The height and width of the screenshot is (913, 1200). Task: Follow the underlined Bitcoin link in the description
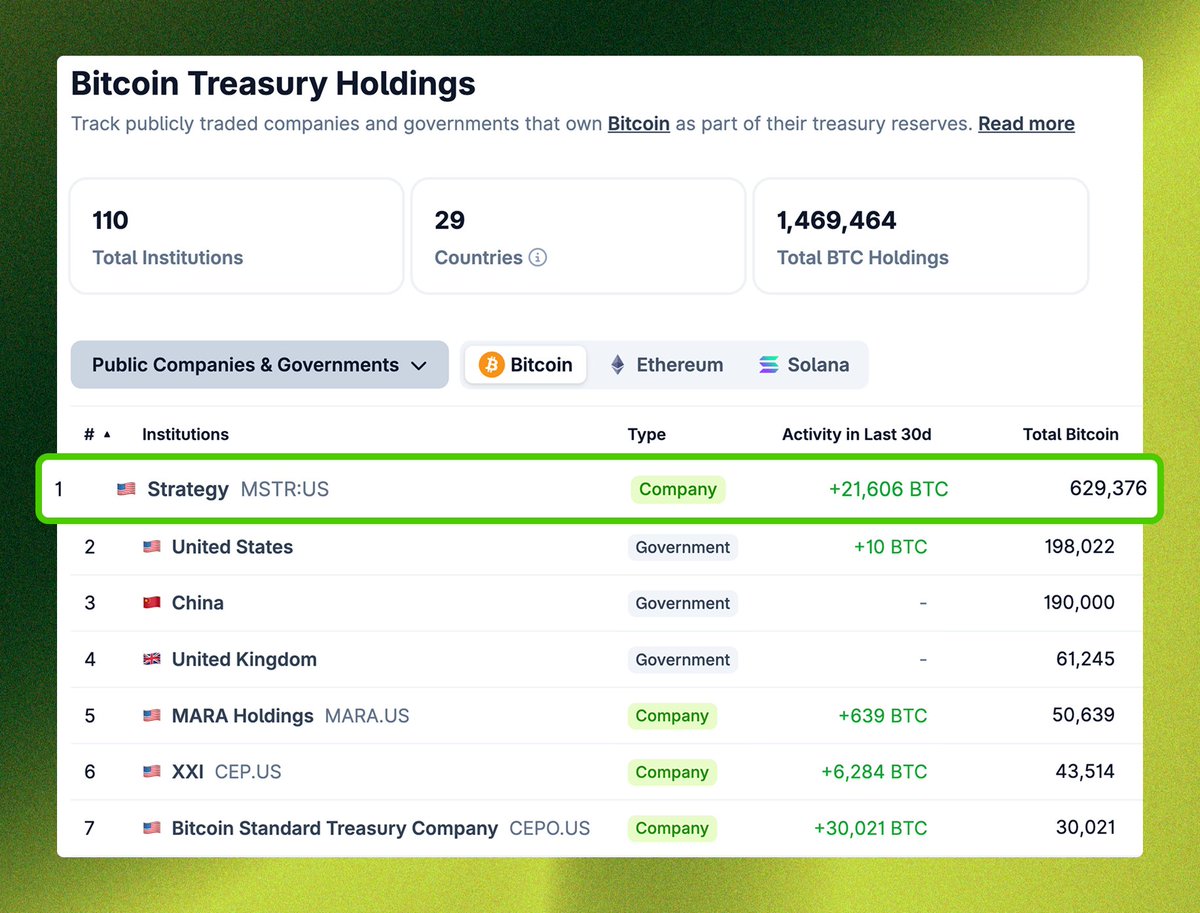click(x=638, y=124)
